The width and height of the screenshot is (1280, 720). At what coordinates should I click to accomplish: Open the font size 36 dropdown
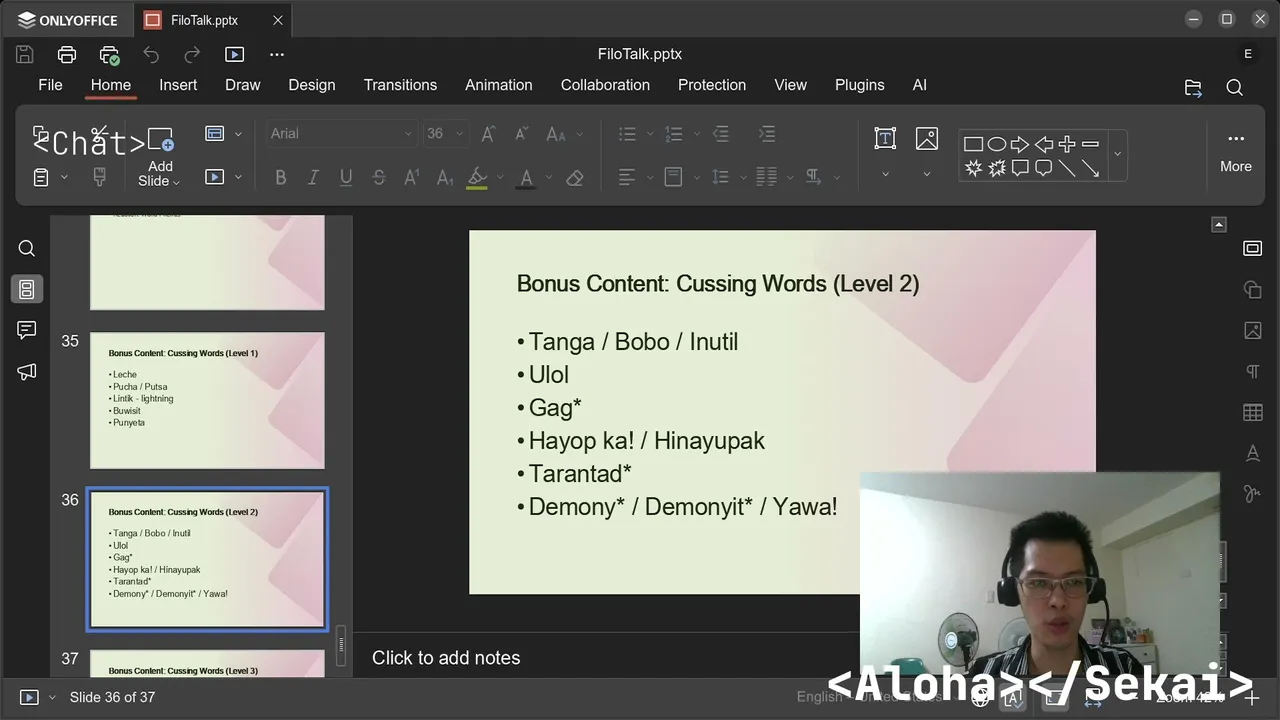tap(459, 134)
